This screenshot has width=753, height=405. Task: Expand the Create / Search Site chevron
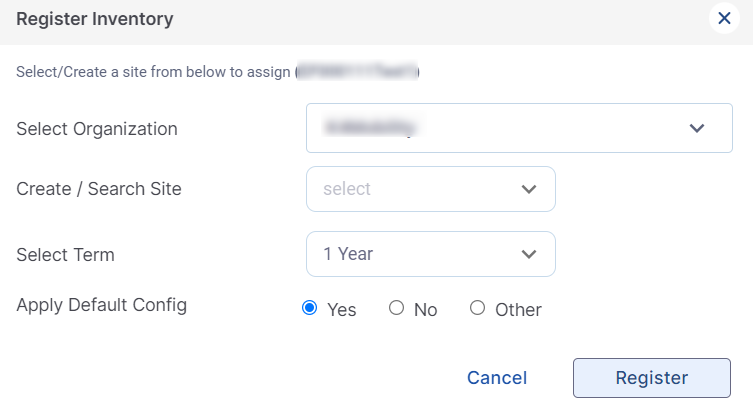coord(529,189)
